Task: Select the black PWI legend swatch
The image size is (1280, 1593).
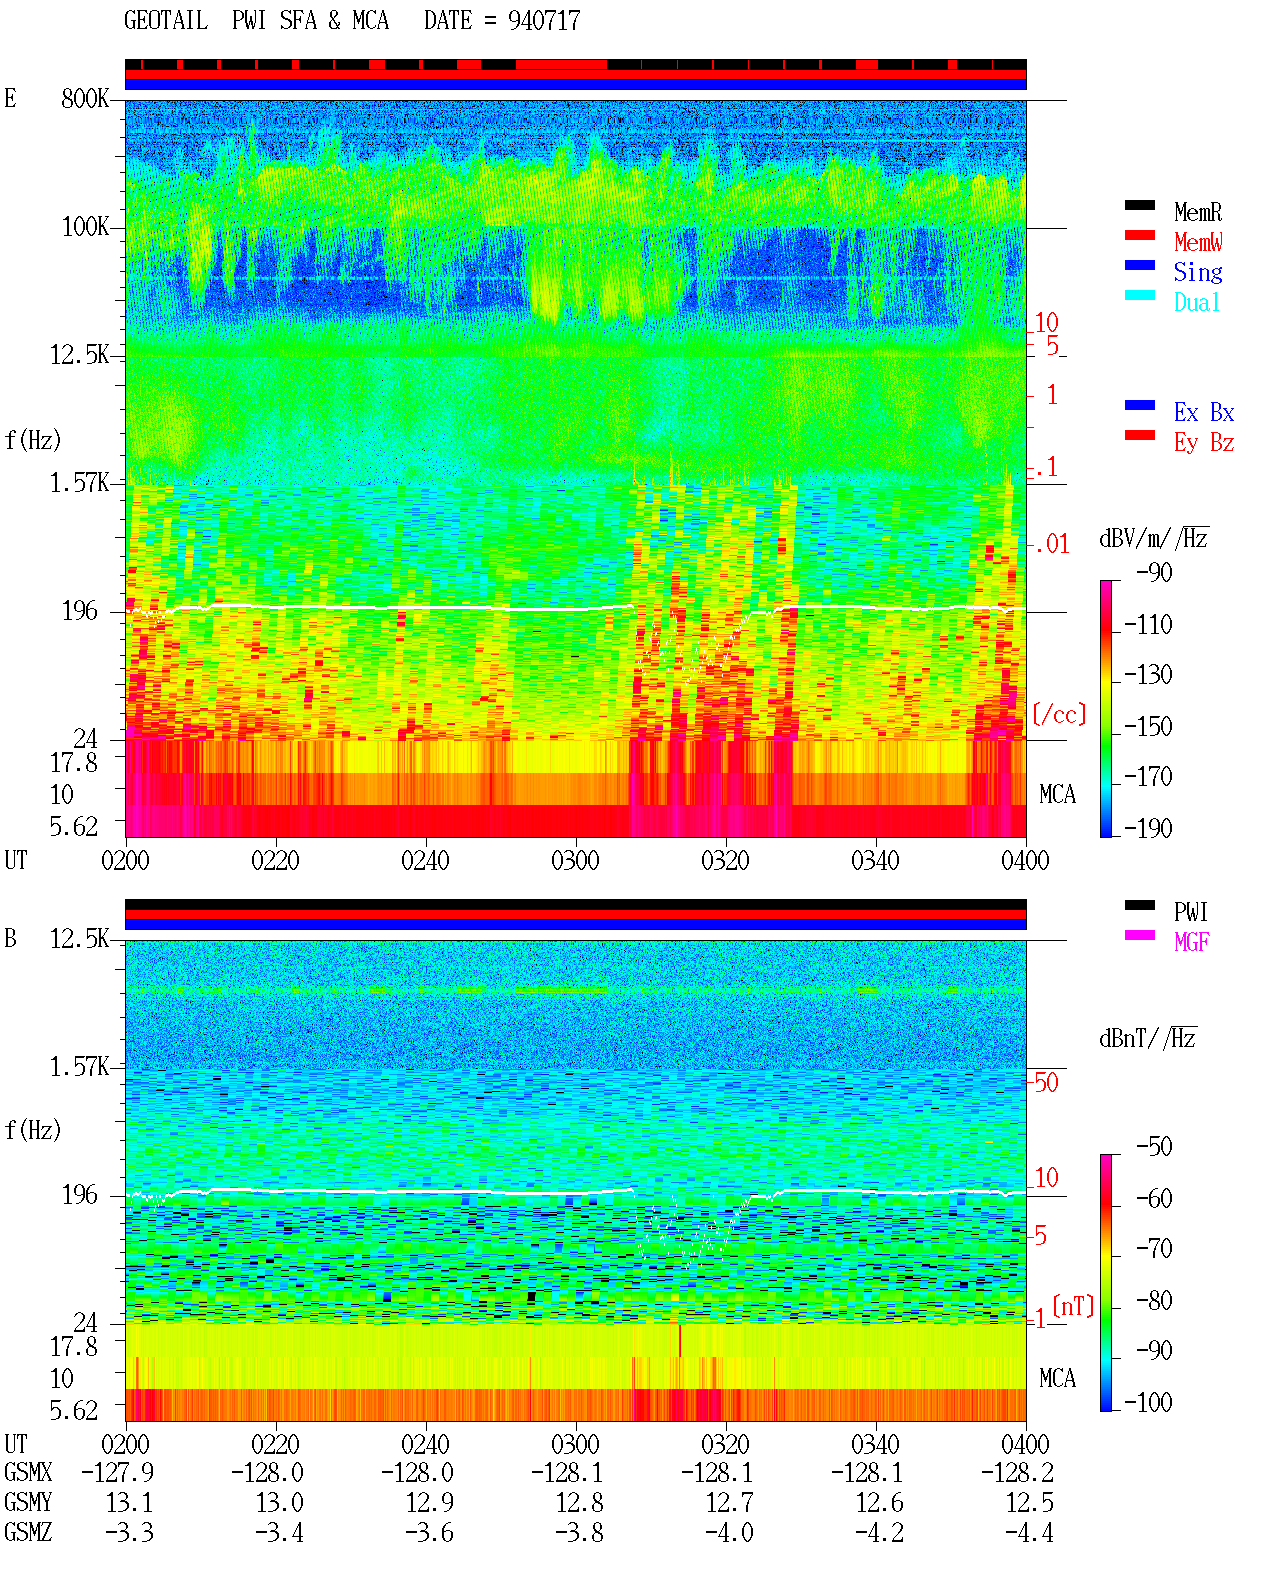Action: point(1139,906)
